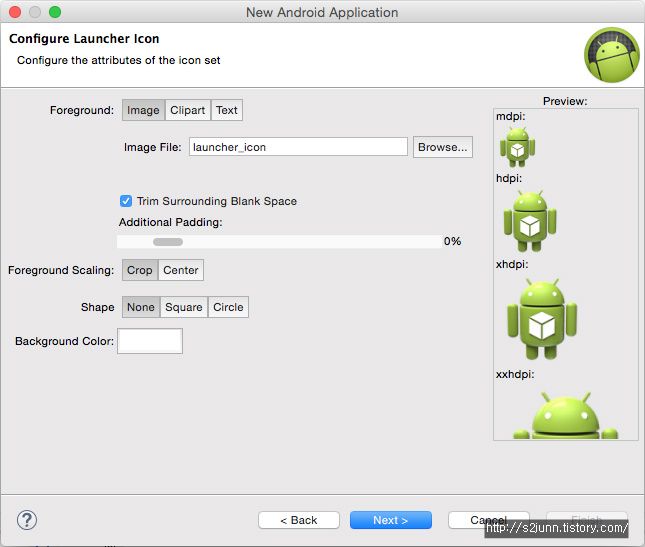
Task: Click the Cancel button
Action: click(x=489, y=520)
